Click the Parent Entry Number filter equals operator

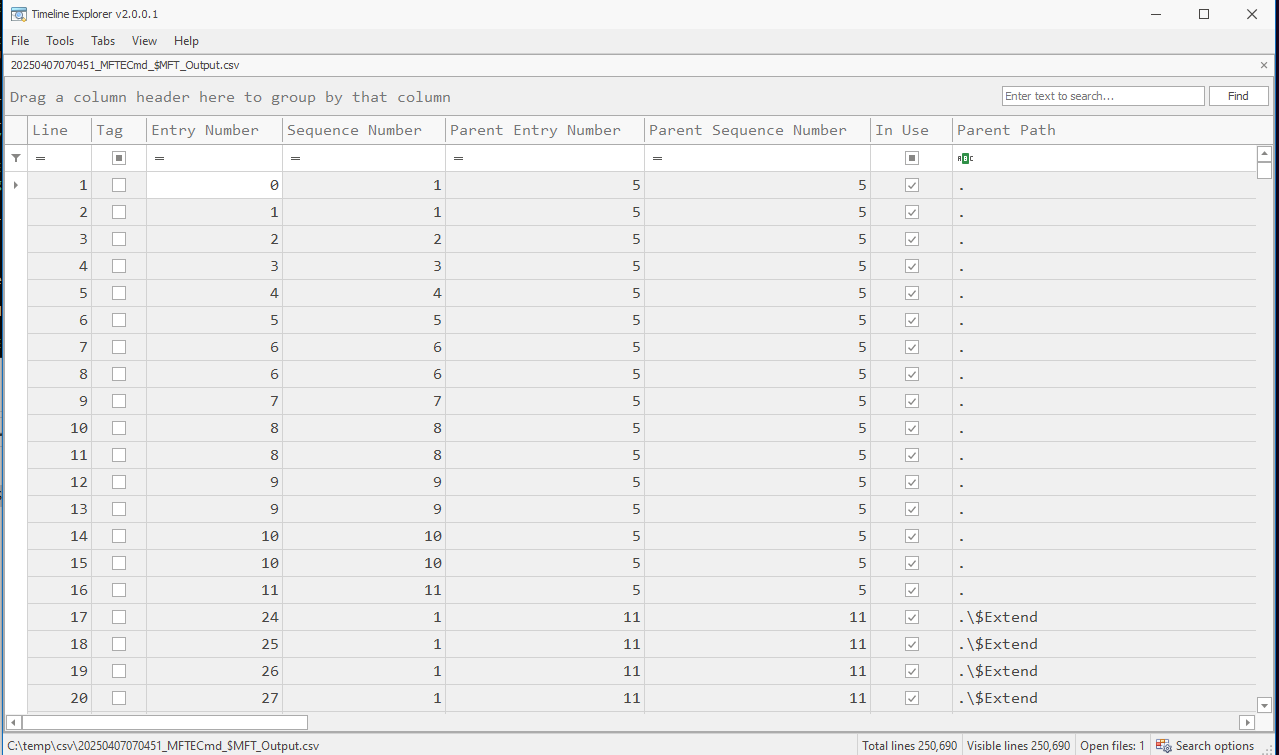coord(458,158)
